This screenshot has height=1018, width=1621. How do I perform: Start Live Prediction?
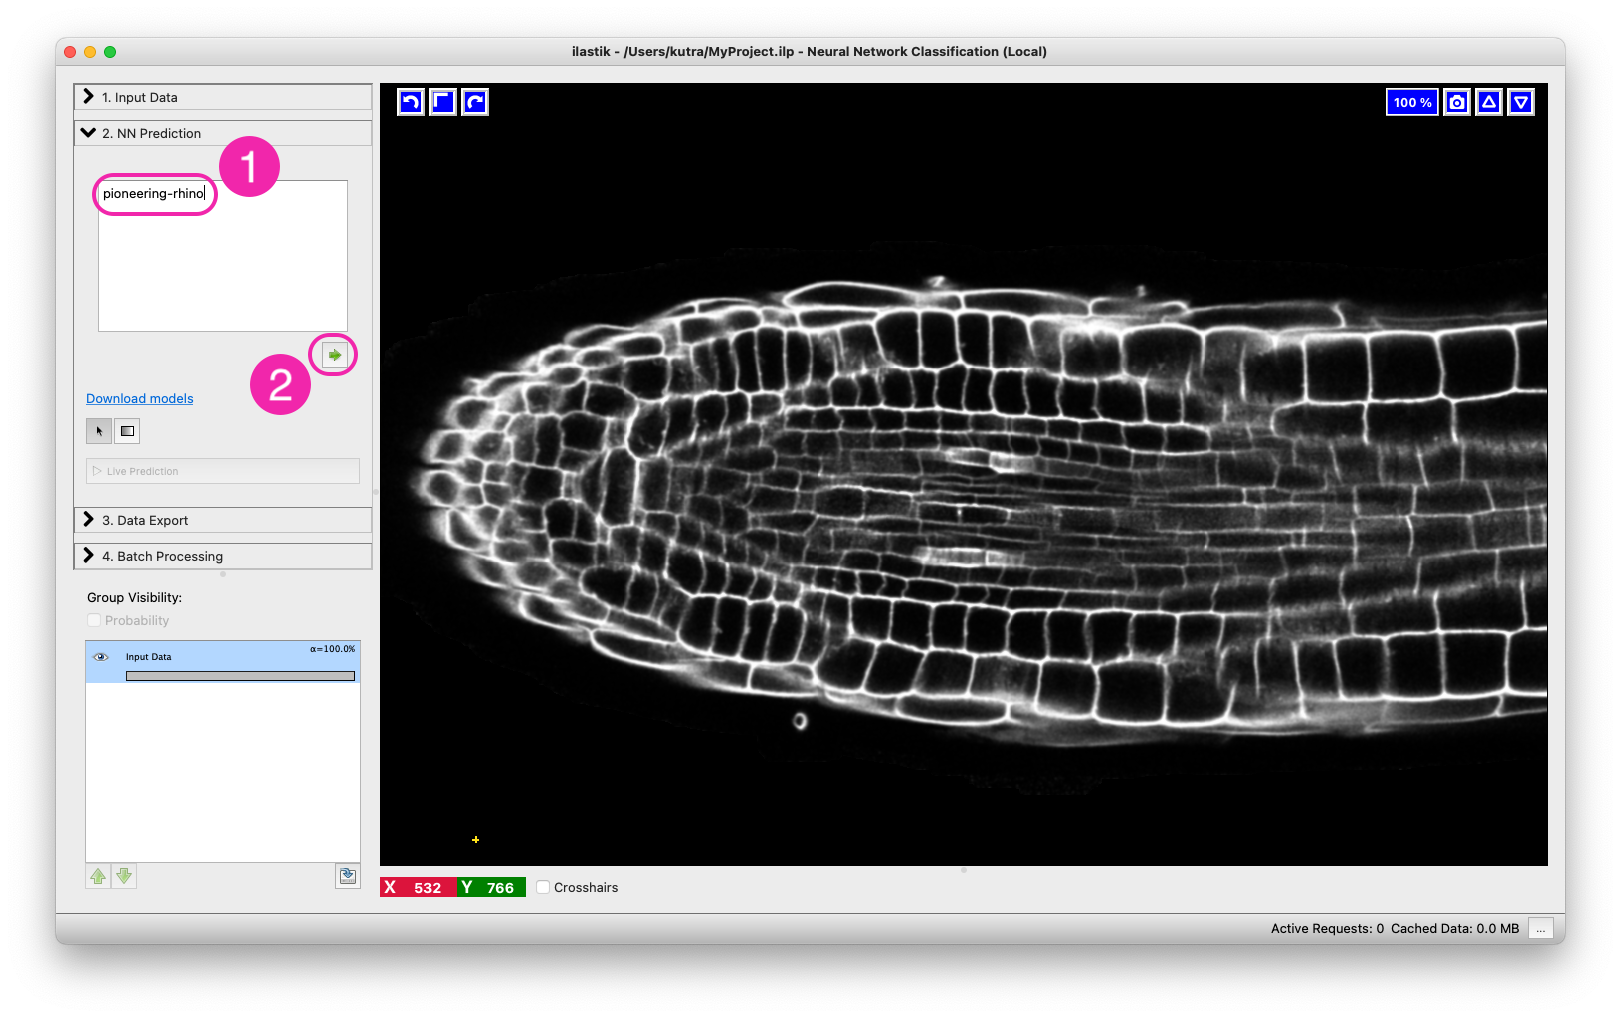[222, 471]
